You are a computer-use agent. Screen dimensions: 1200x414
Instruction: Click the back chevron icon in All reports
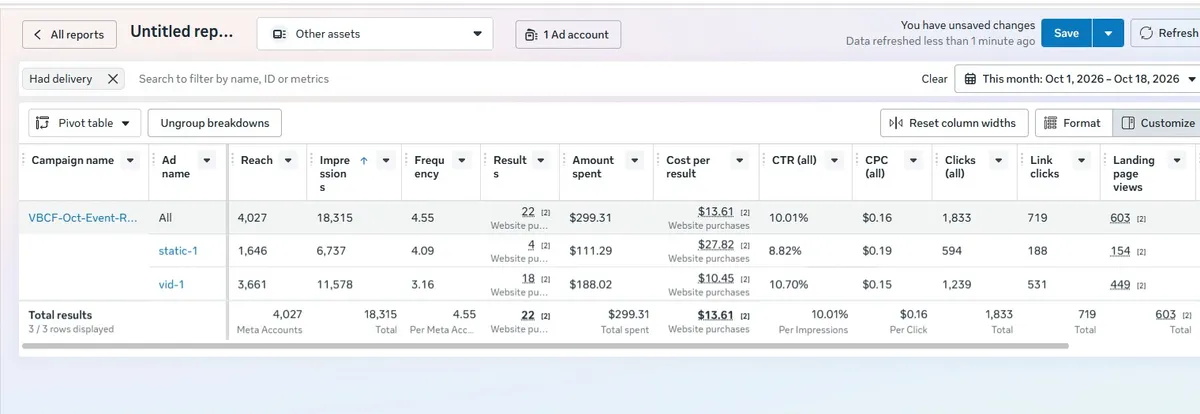point(38,34)
